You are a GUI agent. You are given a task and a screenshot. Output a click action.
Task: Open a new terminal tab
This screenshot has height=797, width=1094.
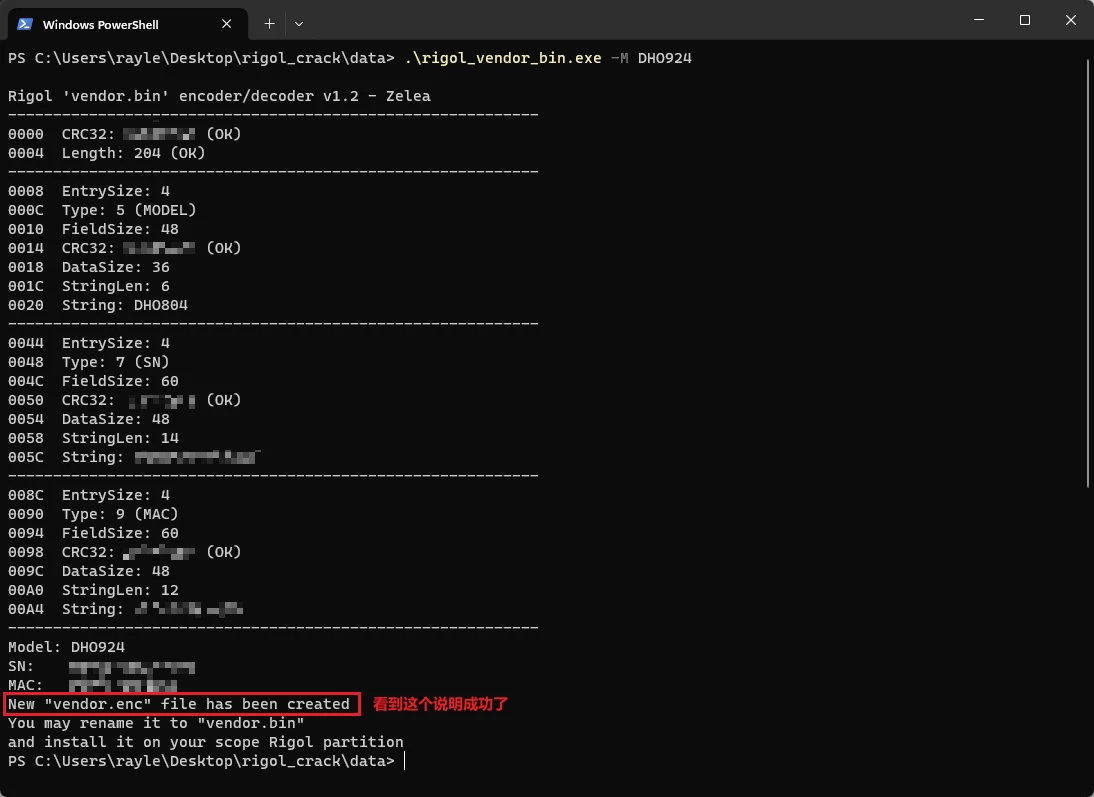269,22
